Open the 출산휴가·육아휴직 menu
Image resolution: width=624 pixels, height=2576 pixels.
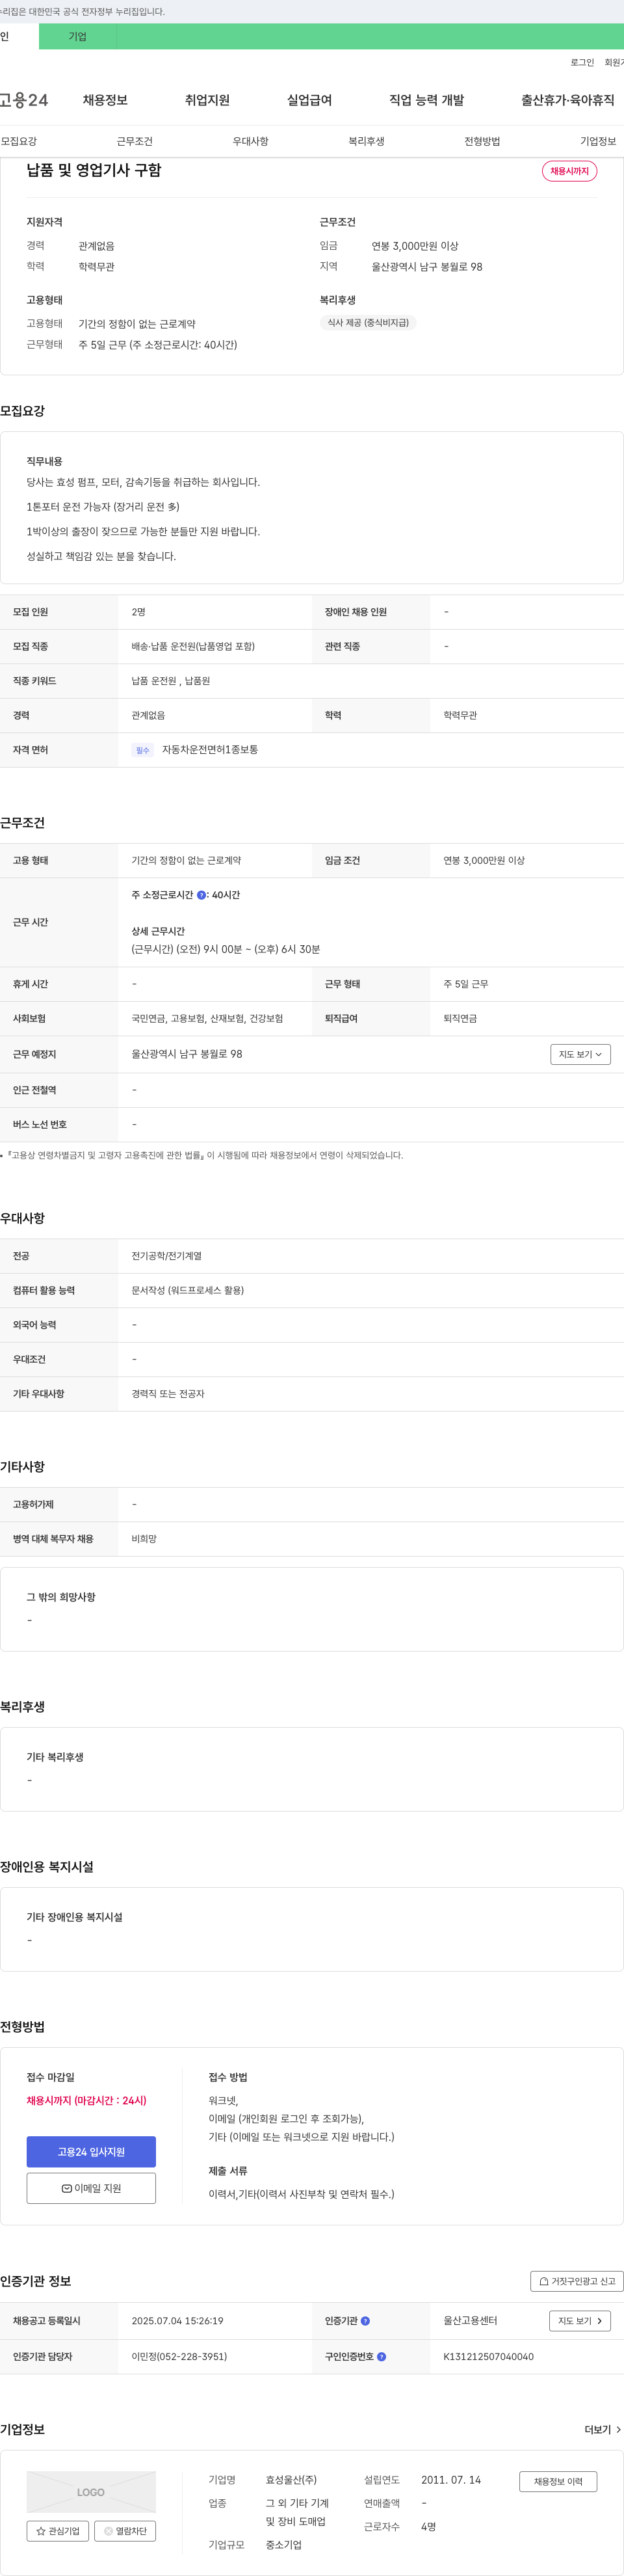(567, 100)
